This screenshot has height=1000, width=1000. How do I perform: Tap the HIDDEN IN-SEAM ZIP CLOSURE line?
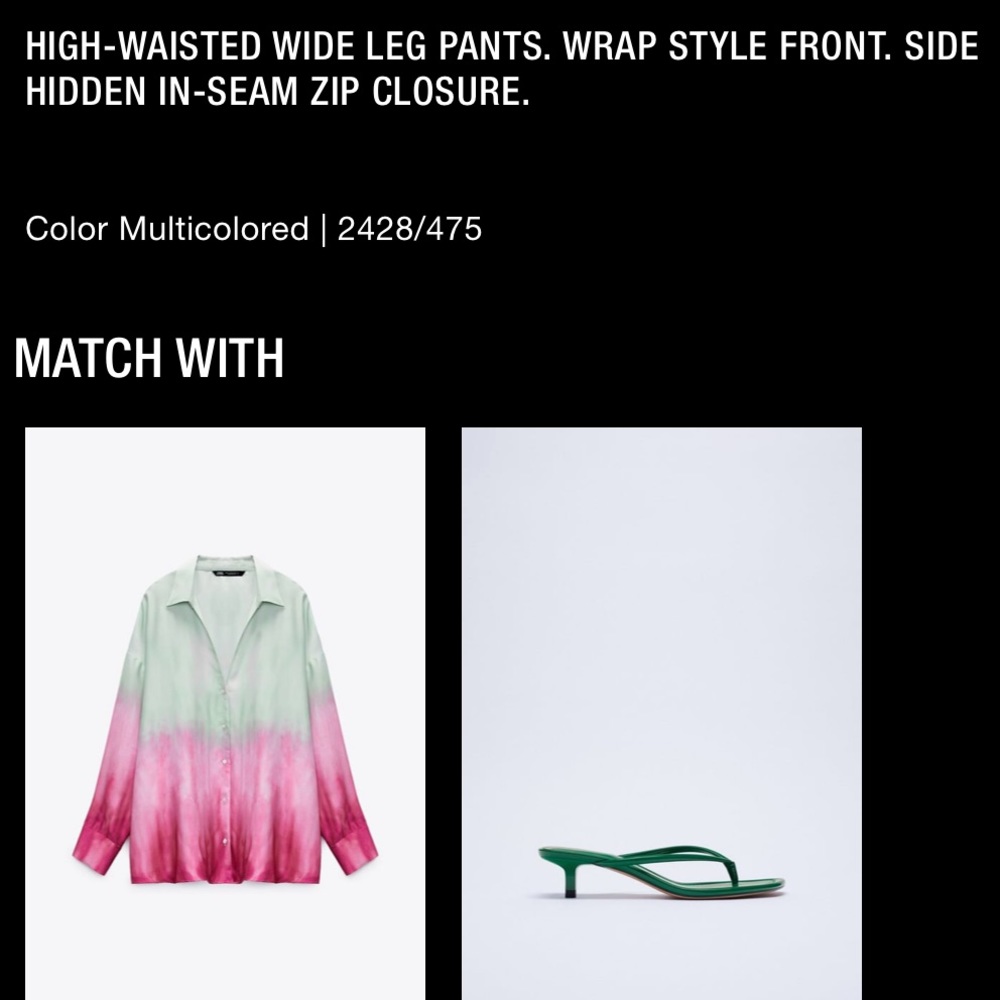coord(277,91)
